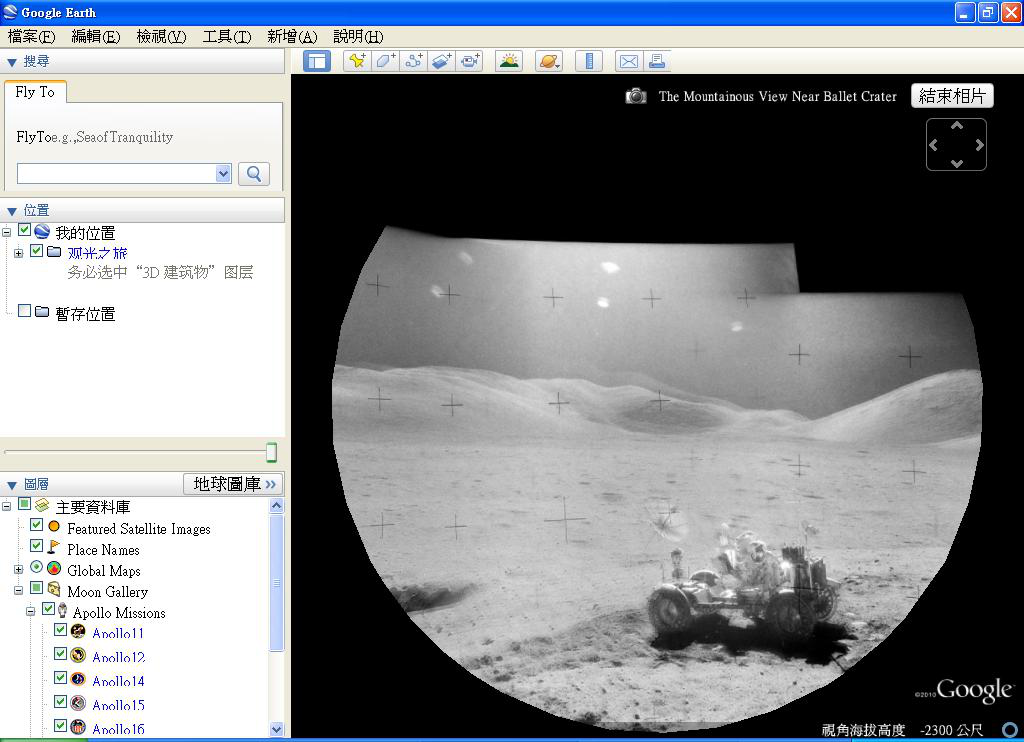Add a polygon from the toolbar
The image size is (1024, 742).
point(385,61)
